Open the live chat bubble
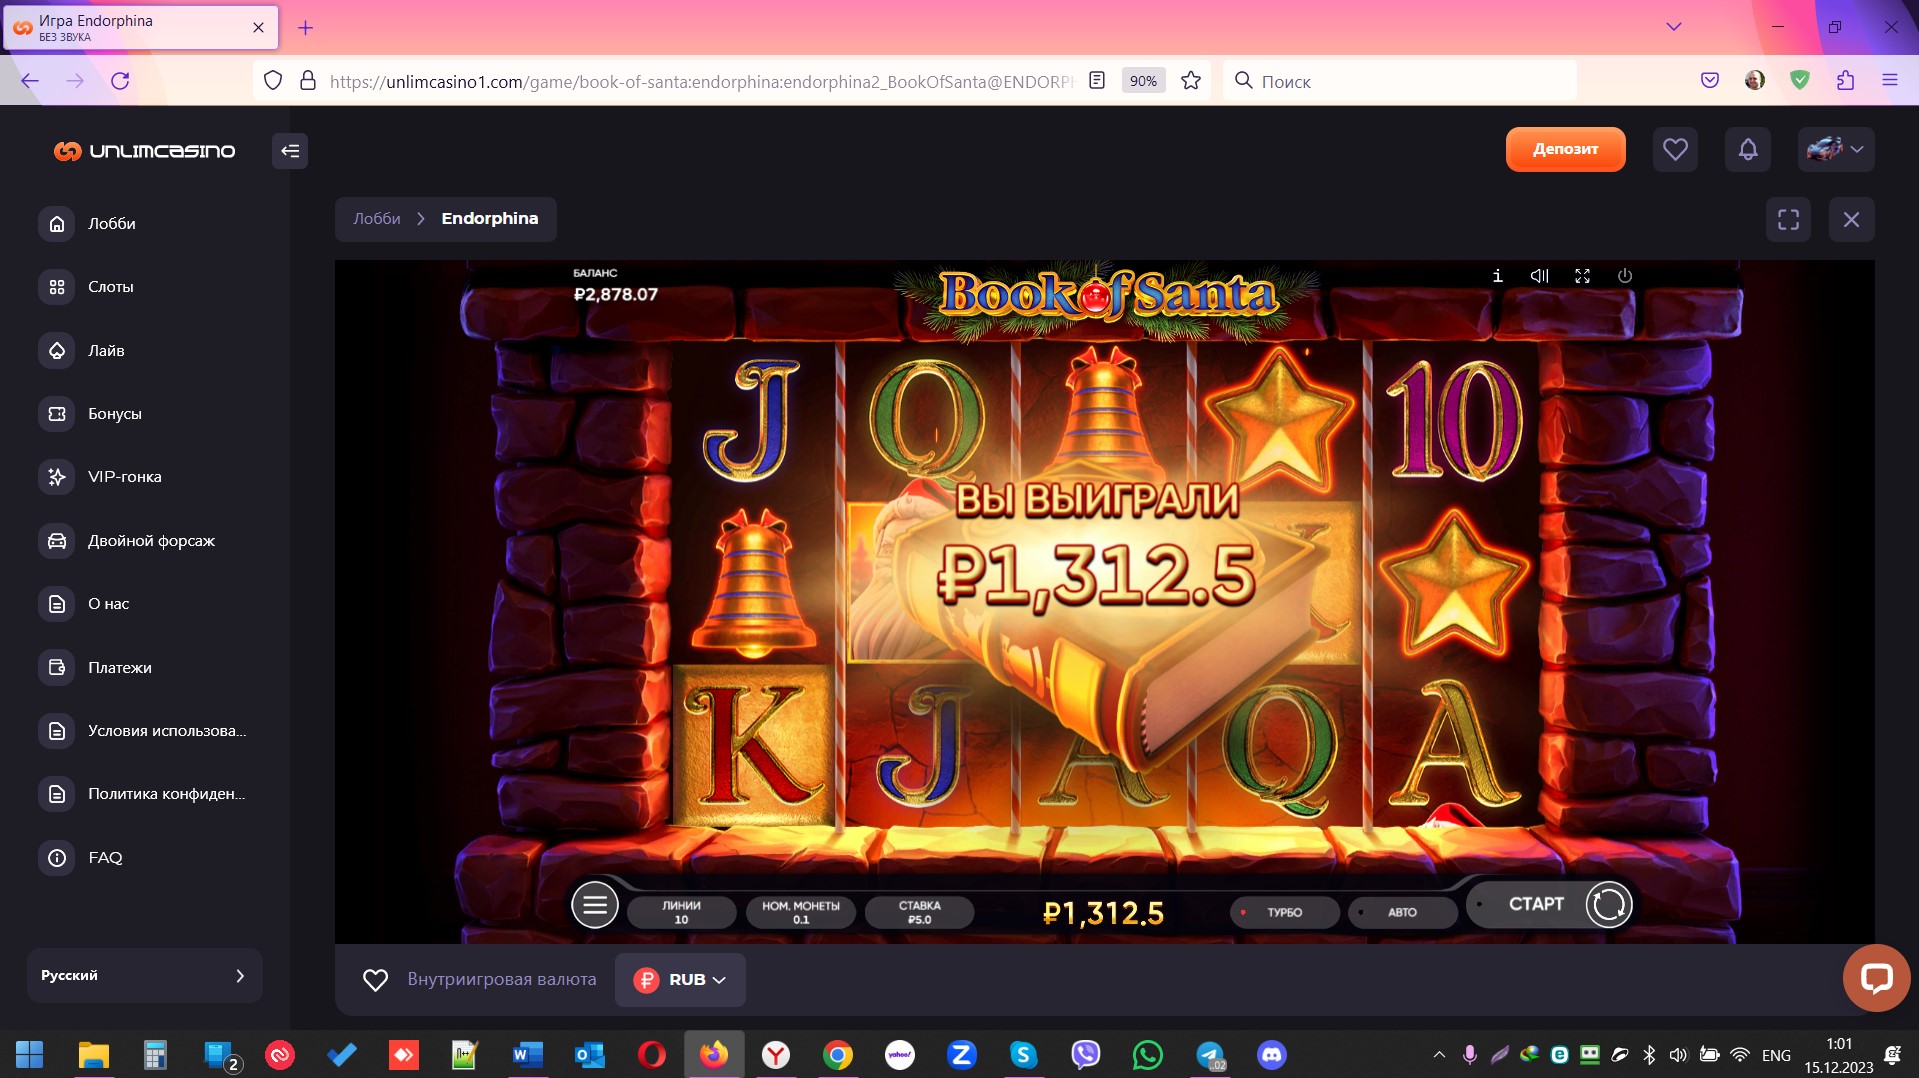Screen dimensions: 1919x1078 click(1876, 977)
